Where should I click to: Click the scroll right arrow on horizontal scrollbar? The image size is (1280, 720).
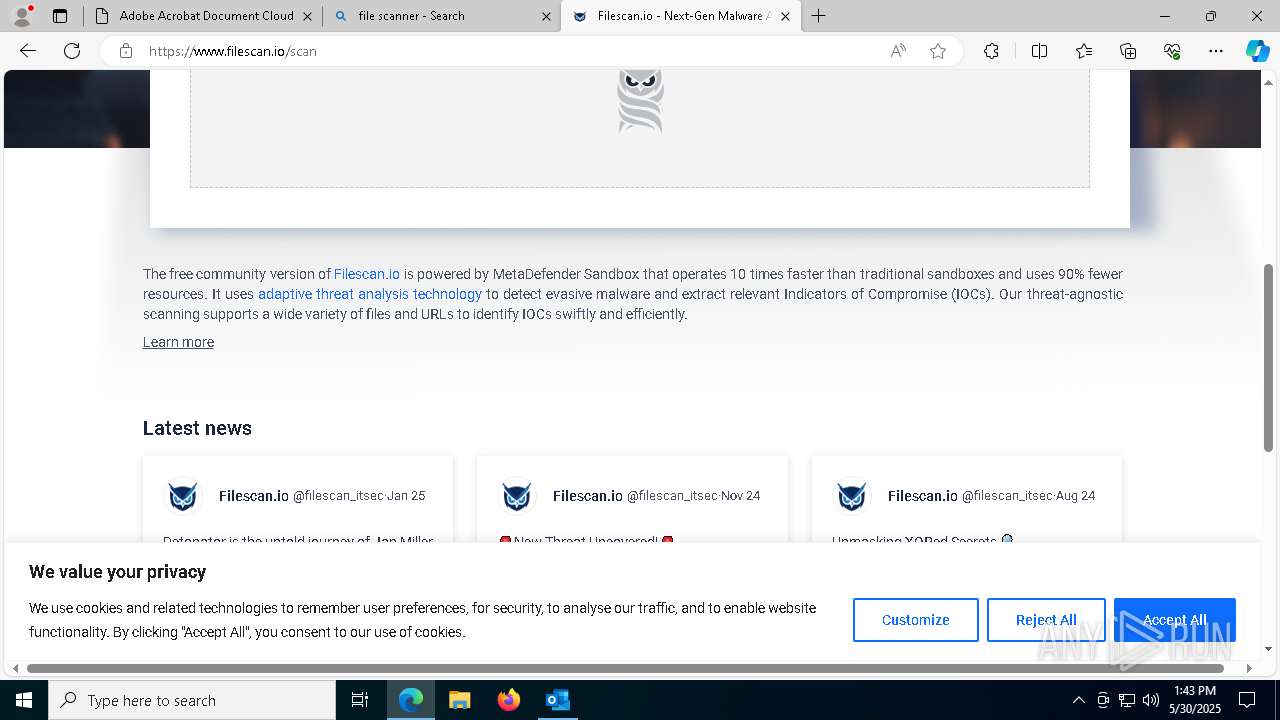point(1249,668)
